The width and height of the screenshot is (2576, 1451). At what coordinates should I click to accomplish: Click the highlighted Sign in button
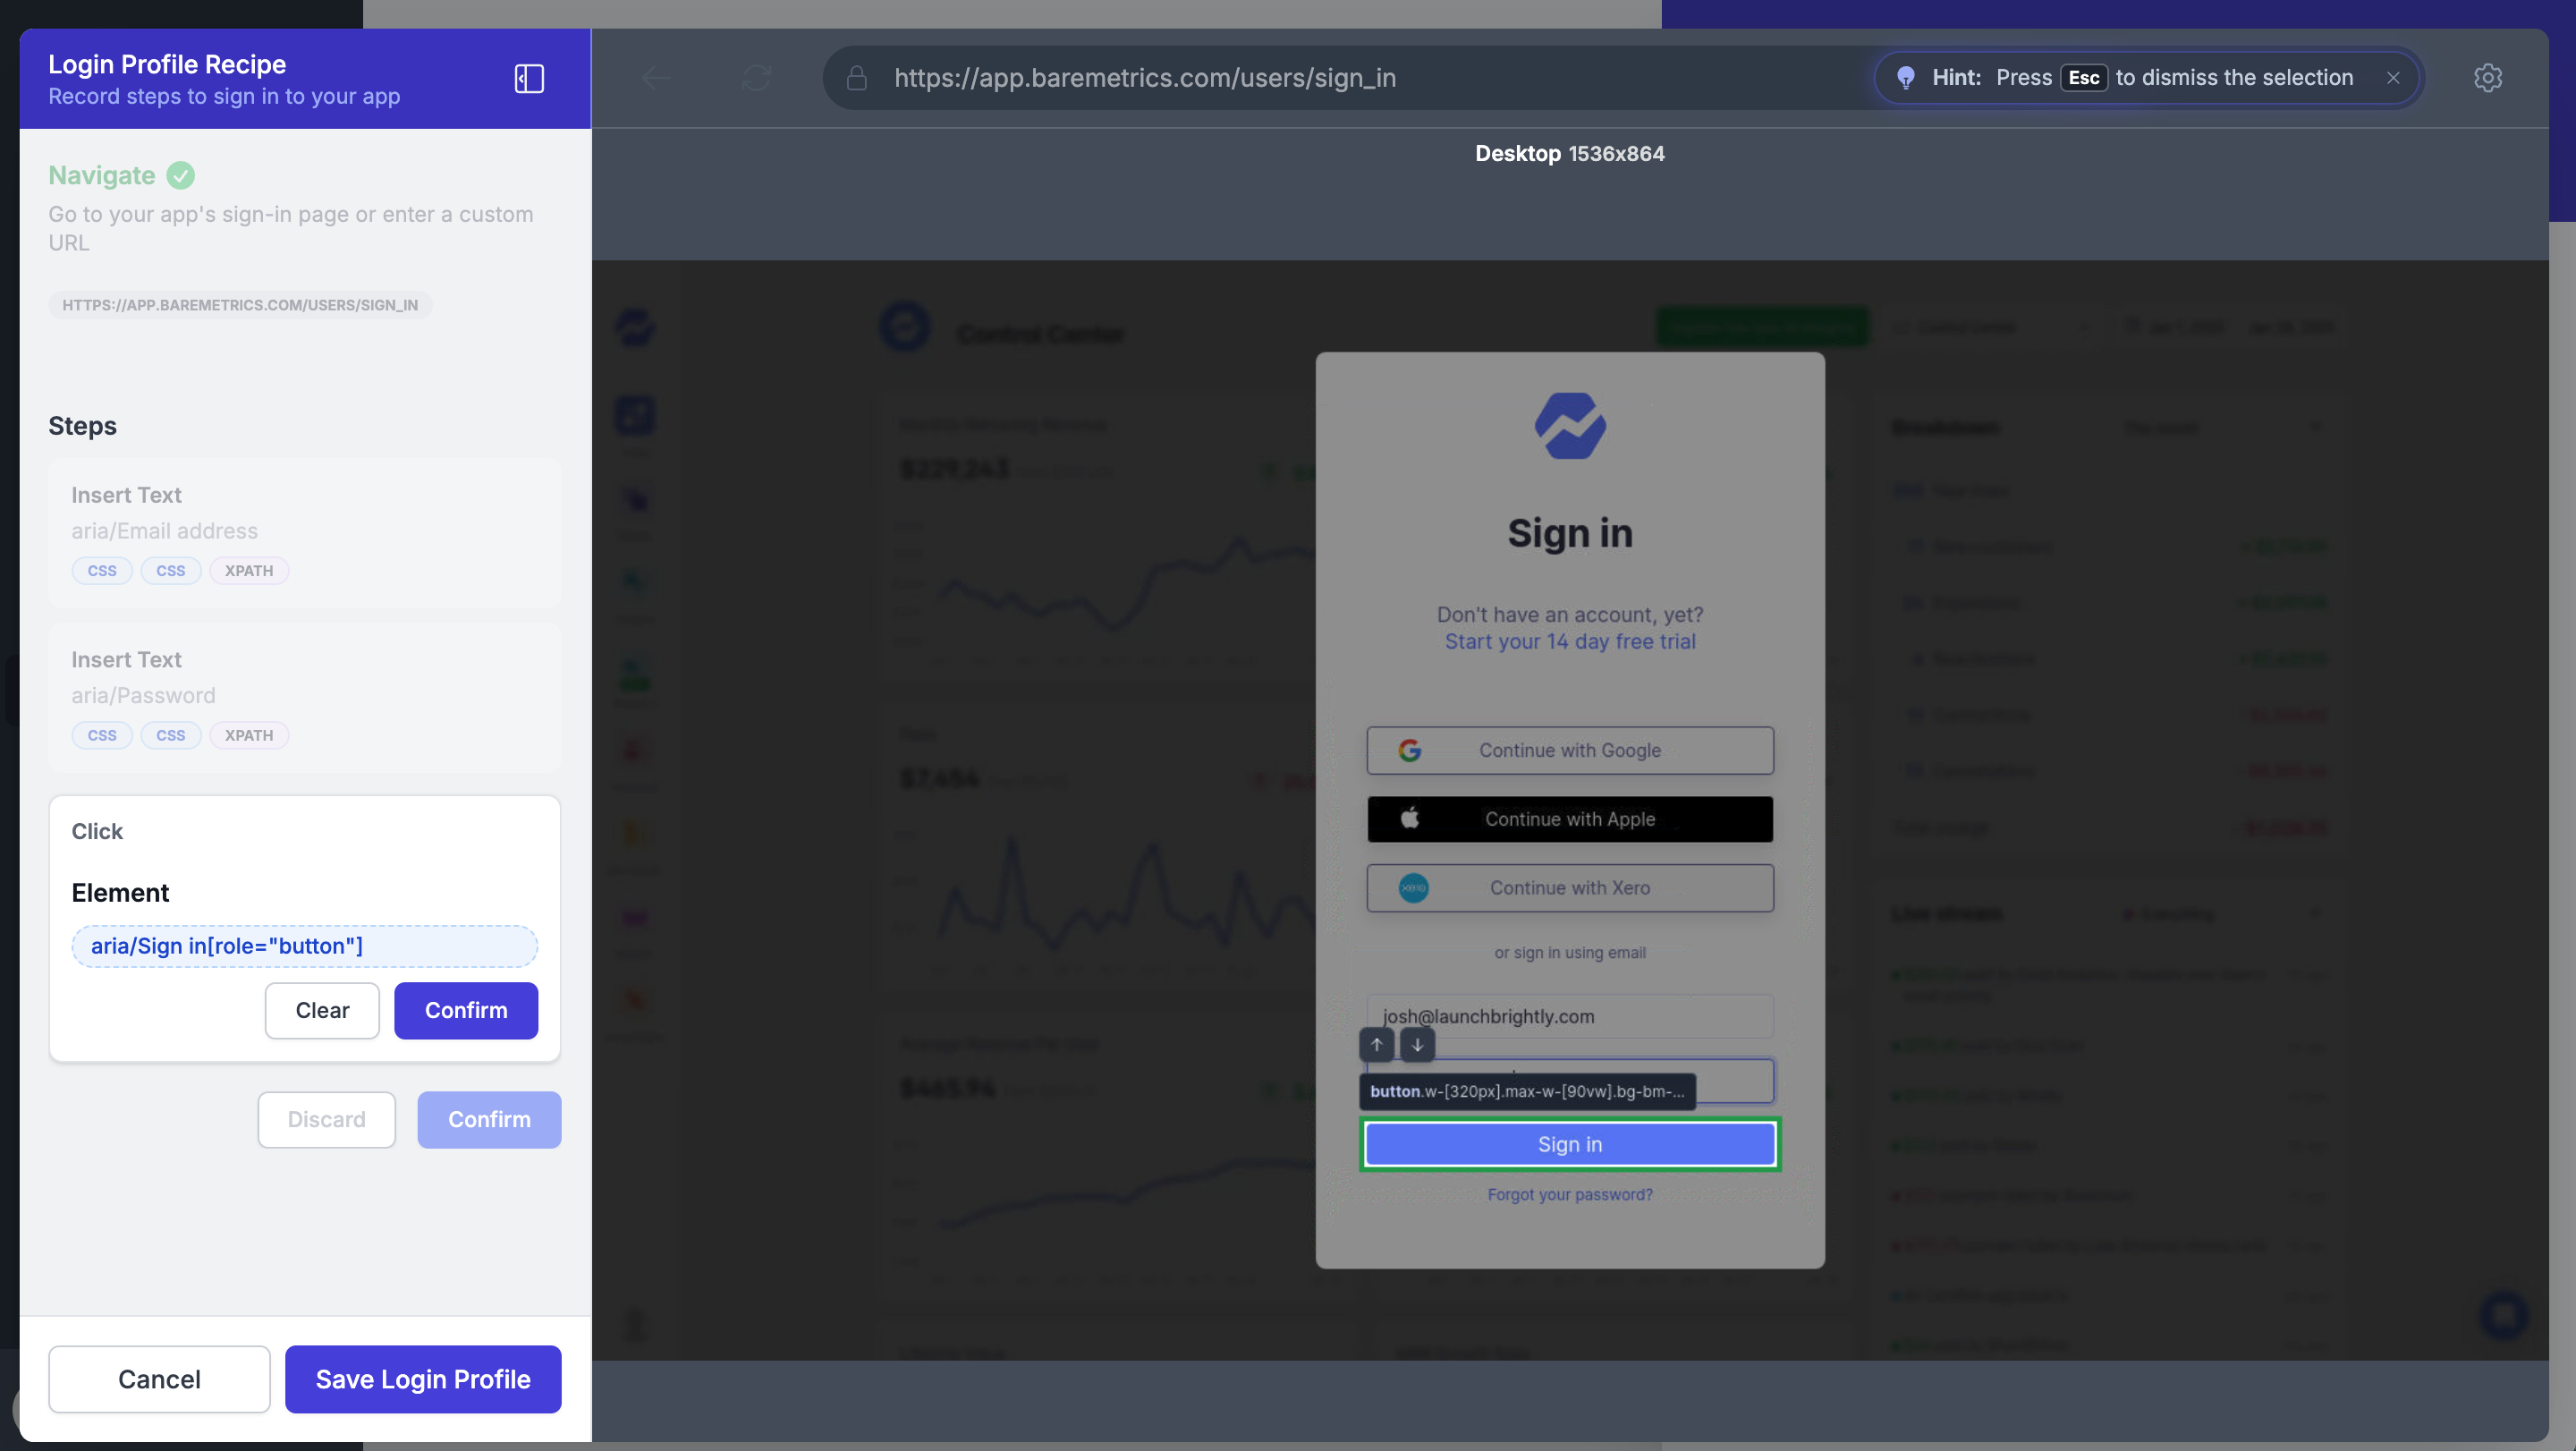point(1570,1144)
